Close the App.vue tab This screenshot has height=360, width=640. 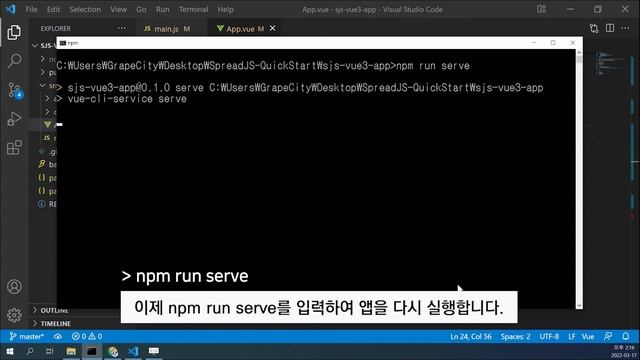click(273, 28)
